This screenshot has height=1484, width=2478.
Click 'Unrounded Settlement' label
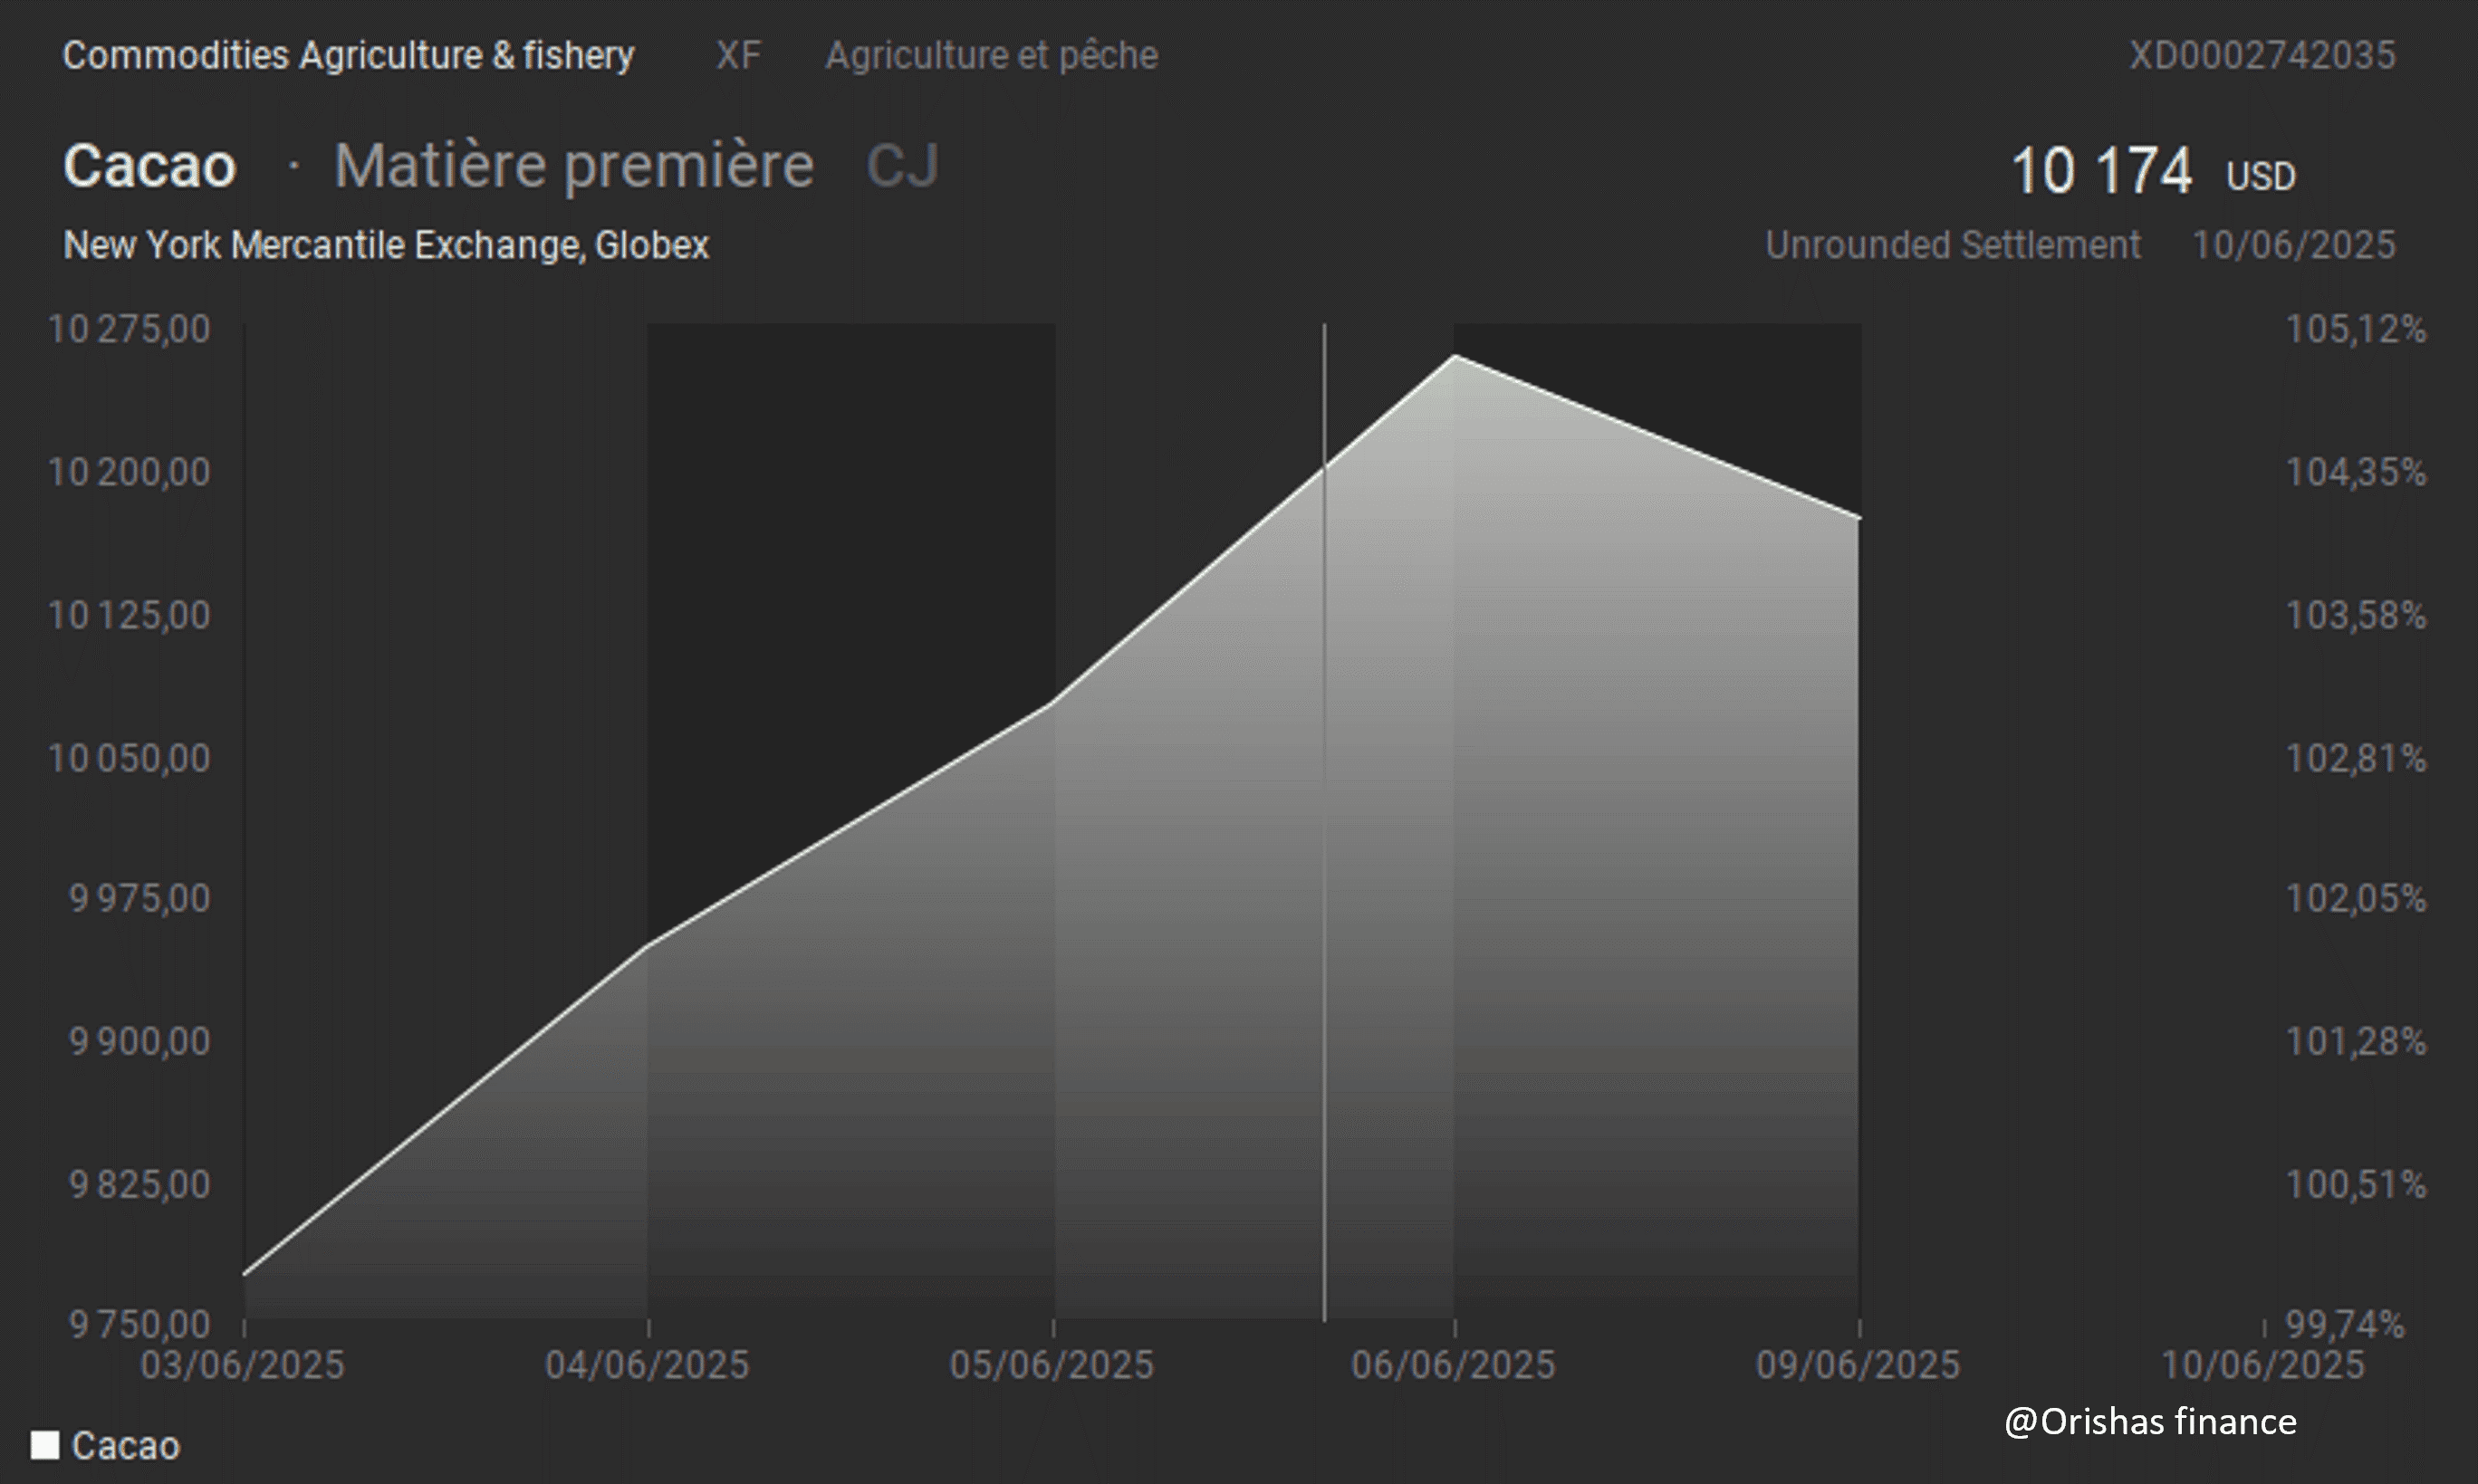click(x=1952, y=245)
